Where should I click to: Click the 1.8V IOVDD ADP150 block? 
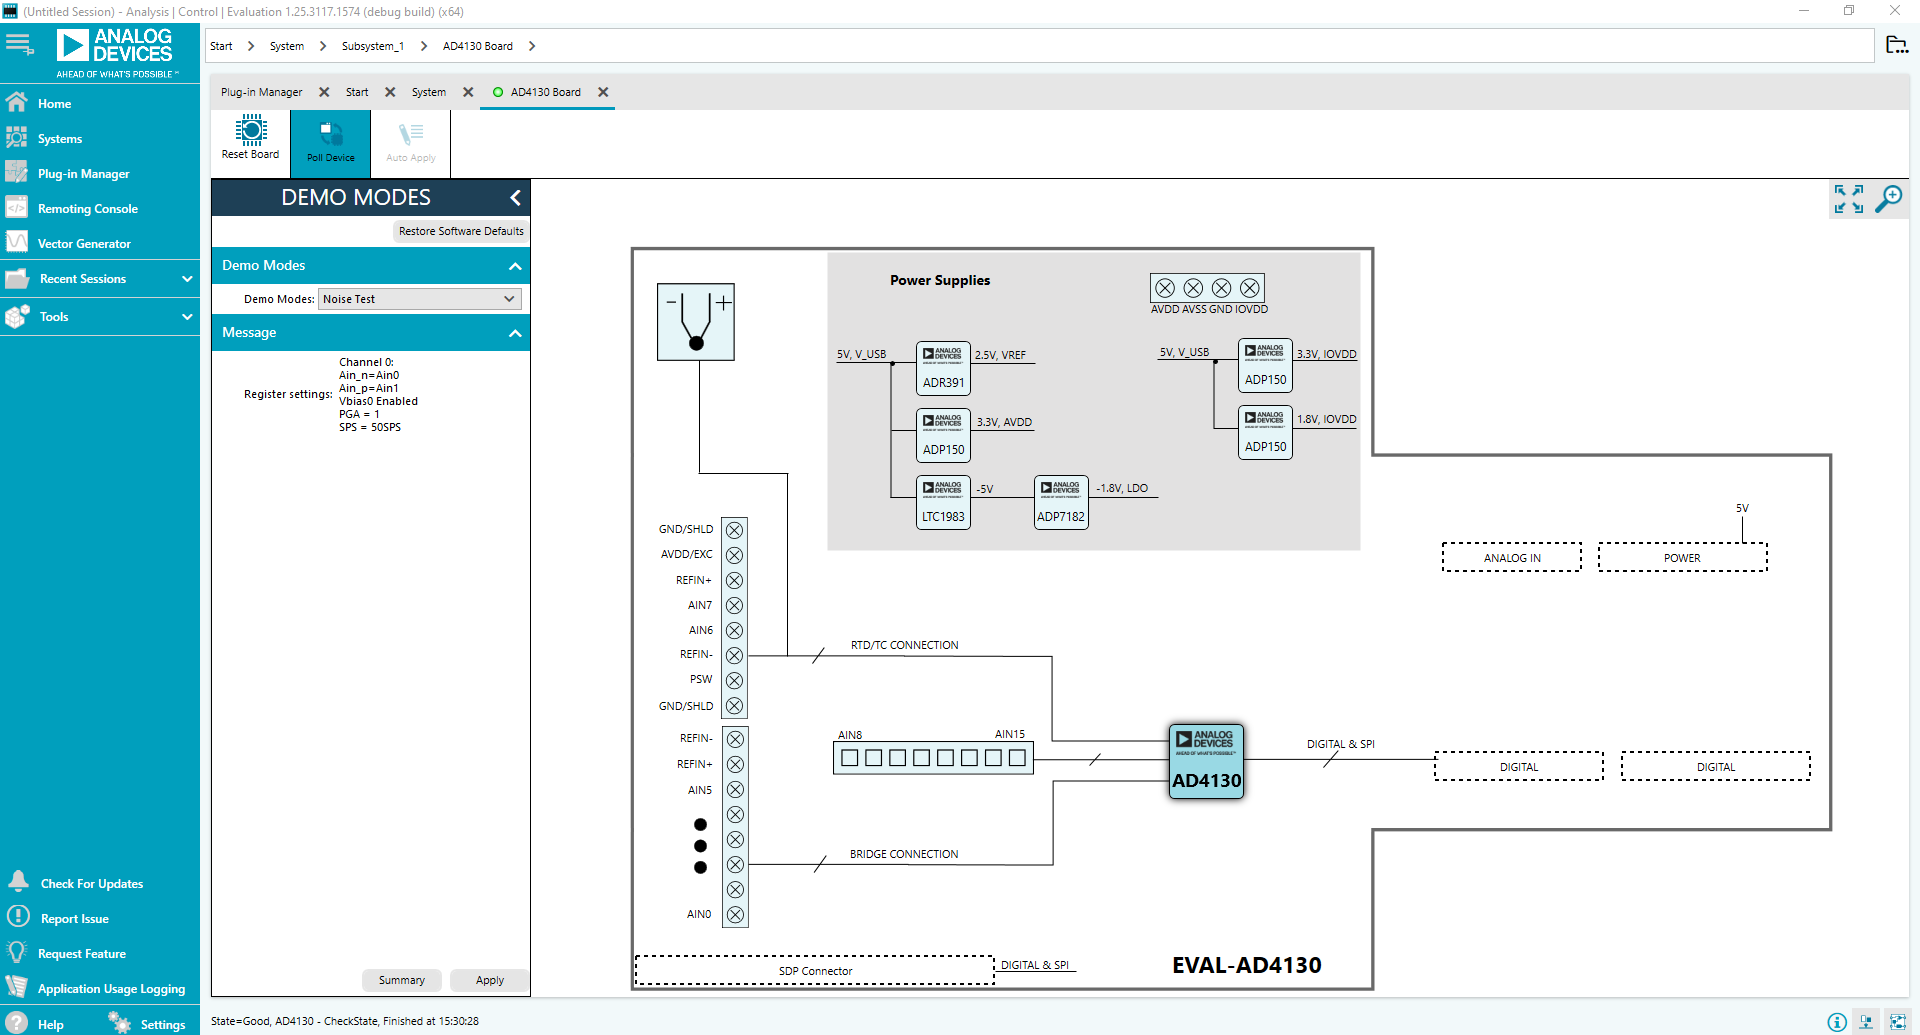[x=1265, y=432]
